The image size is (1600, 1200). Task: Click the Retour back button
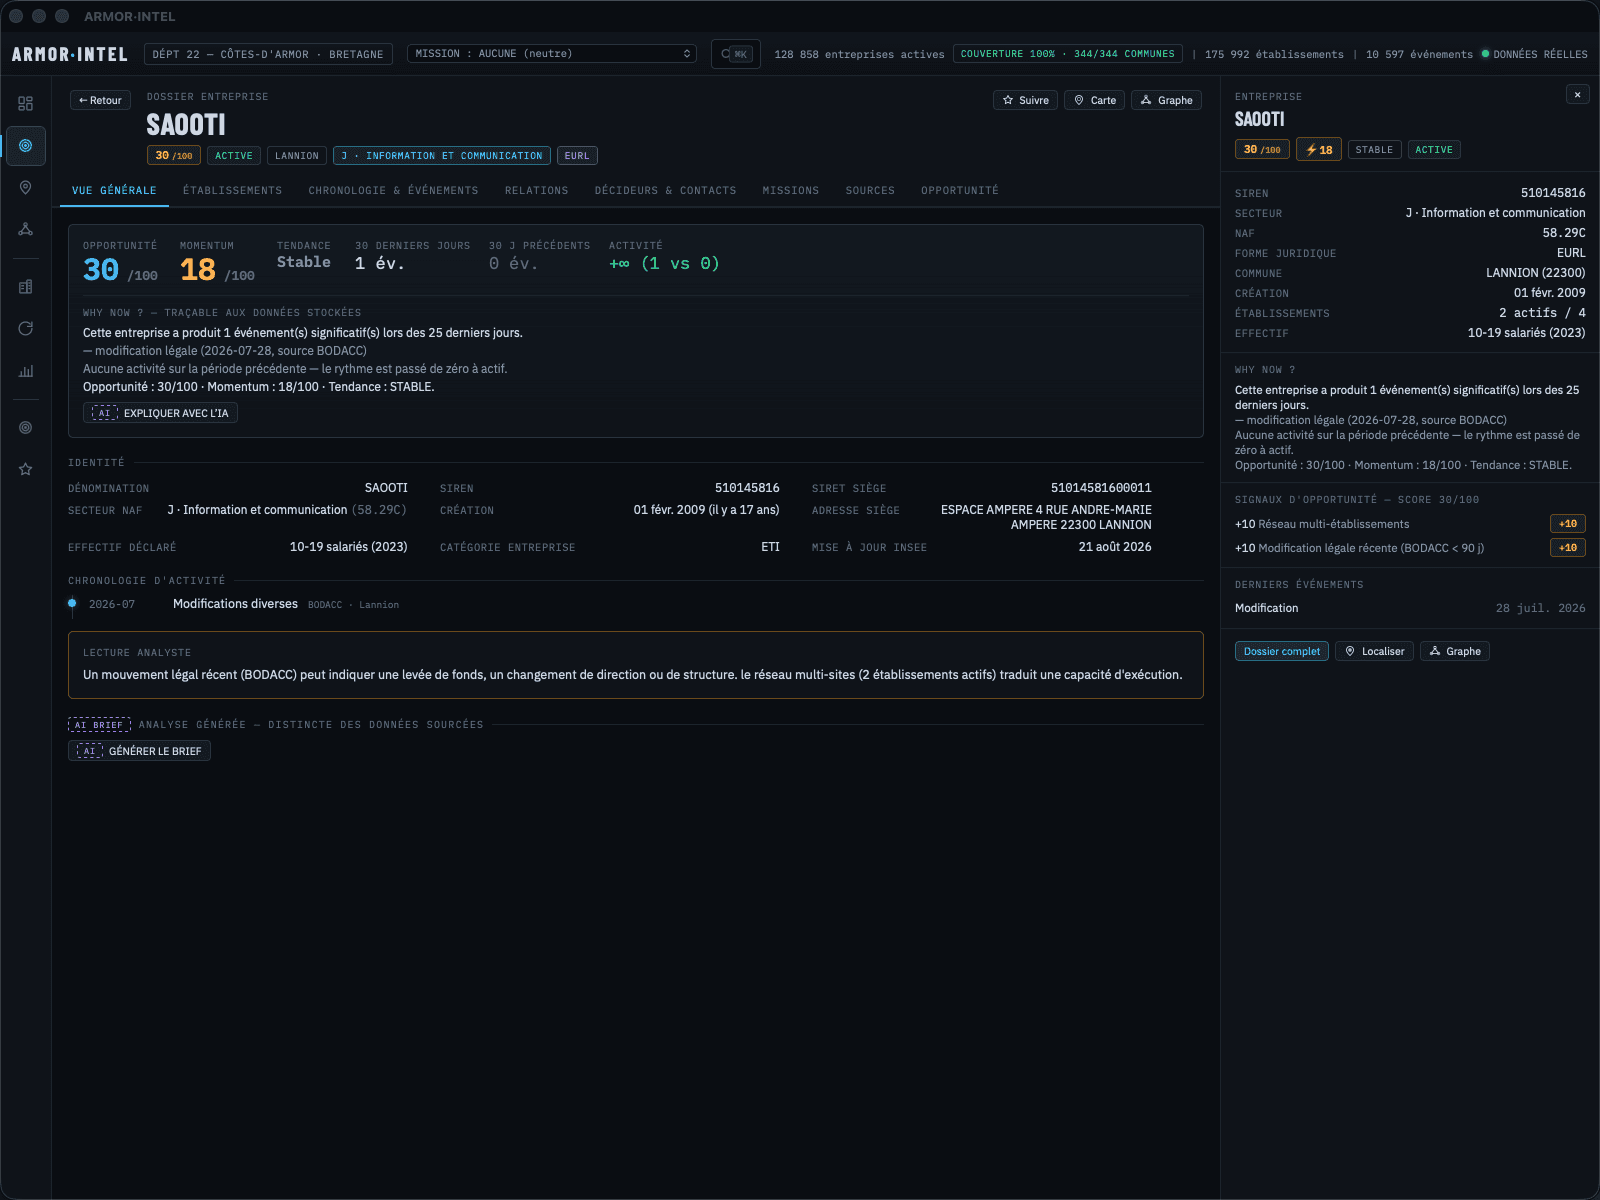[100, 100]
